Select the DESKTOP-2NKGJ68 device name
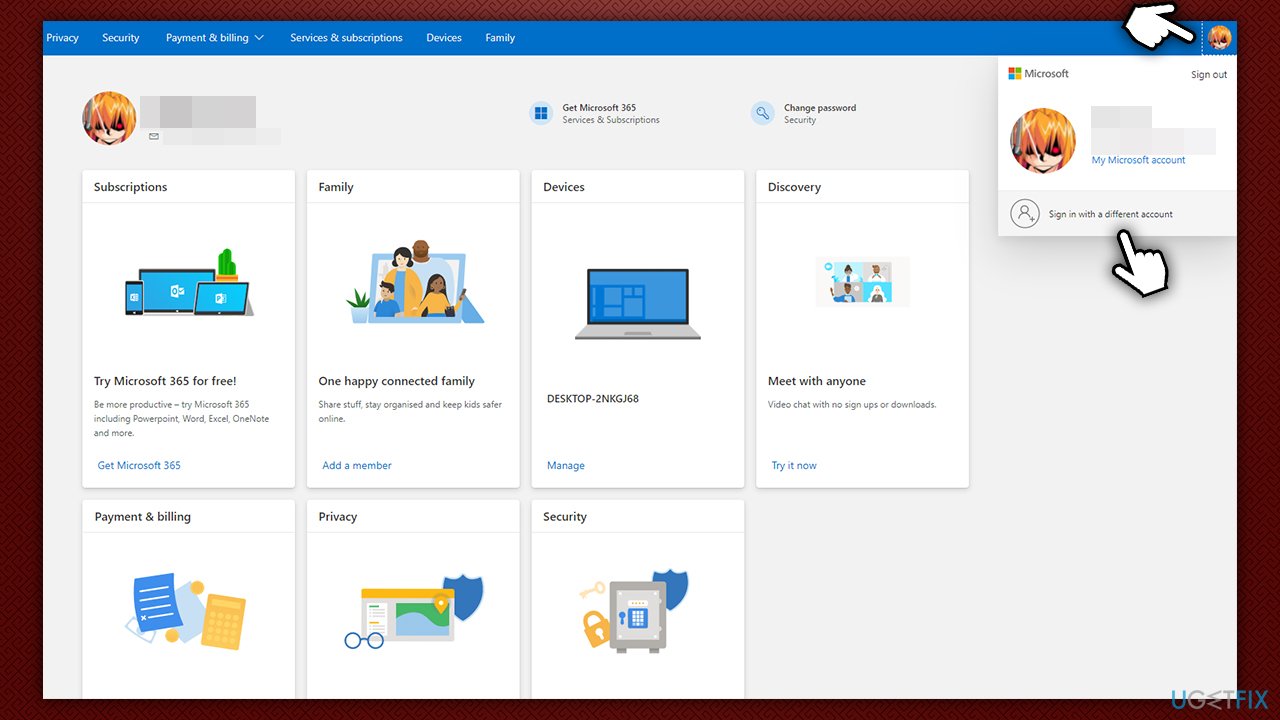The width and height of the screenshot is (1280, 720). point(593,399)
